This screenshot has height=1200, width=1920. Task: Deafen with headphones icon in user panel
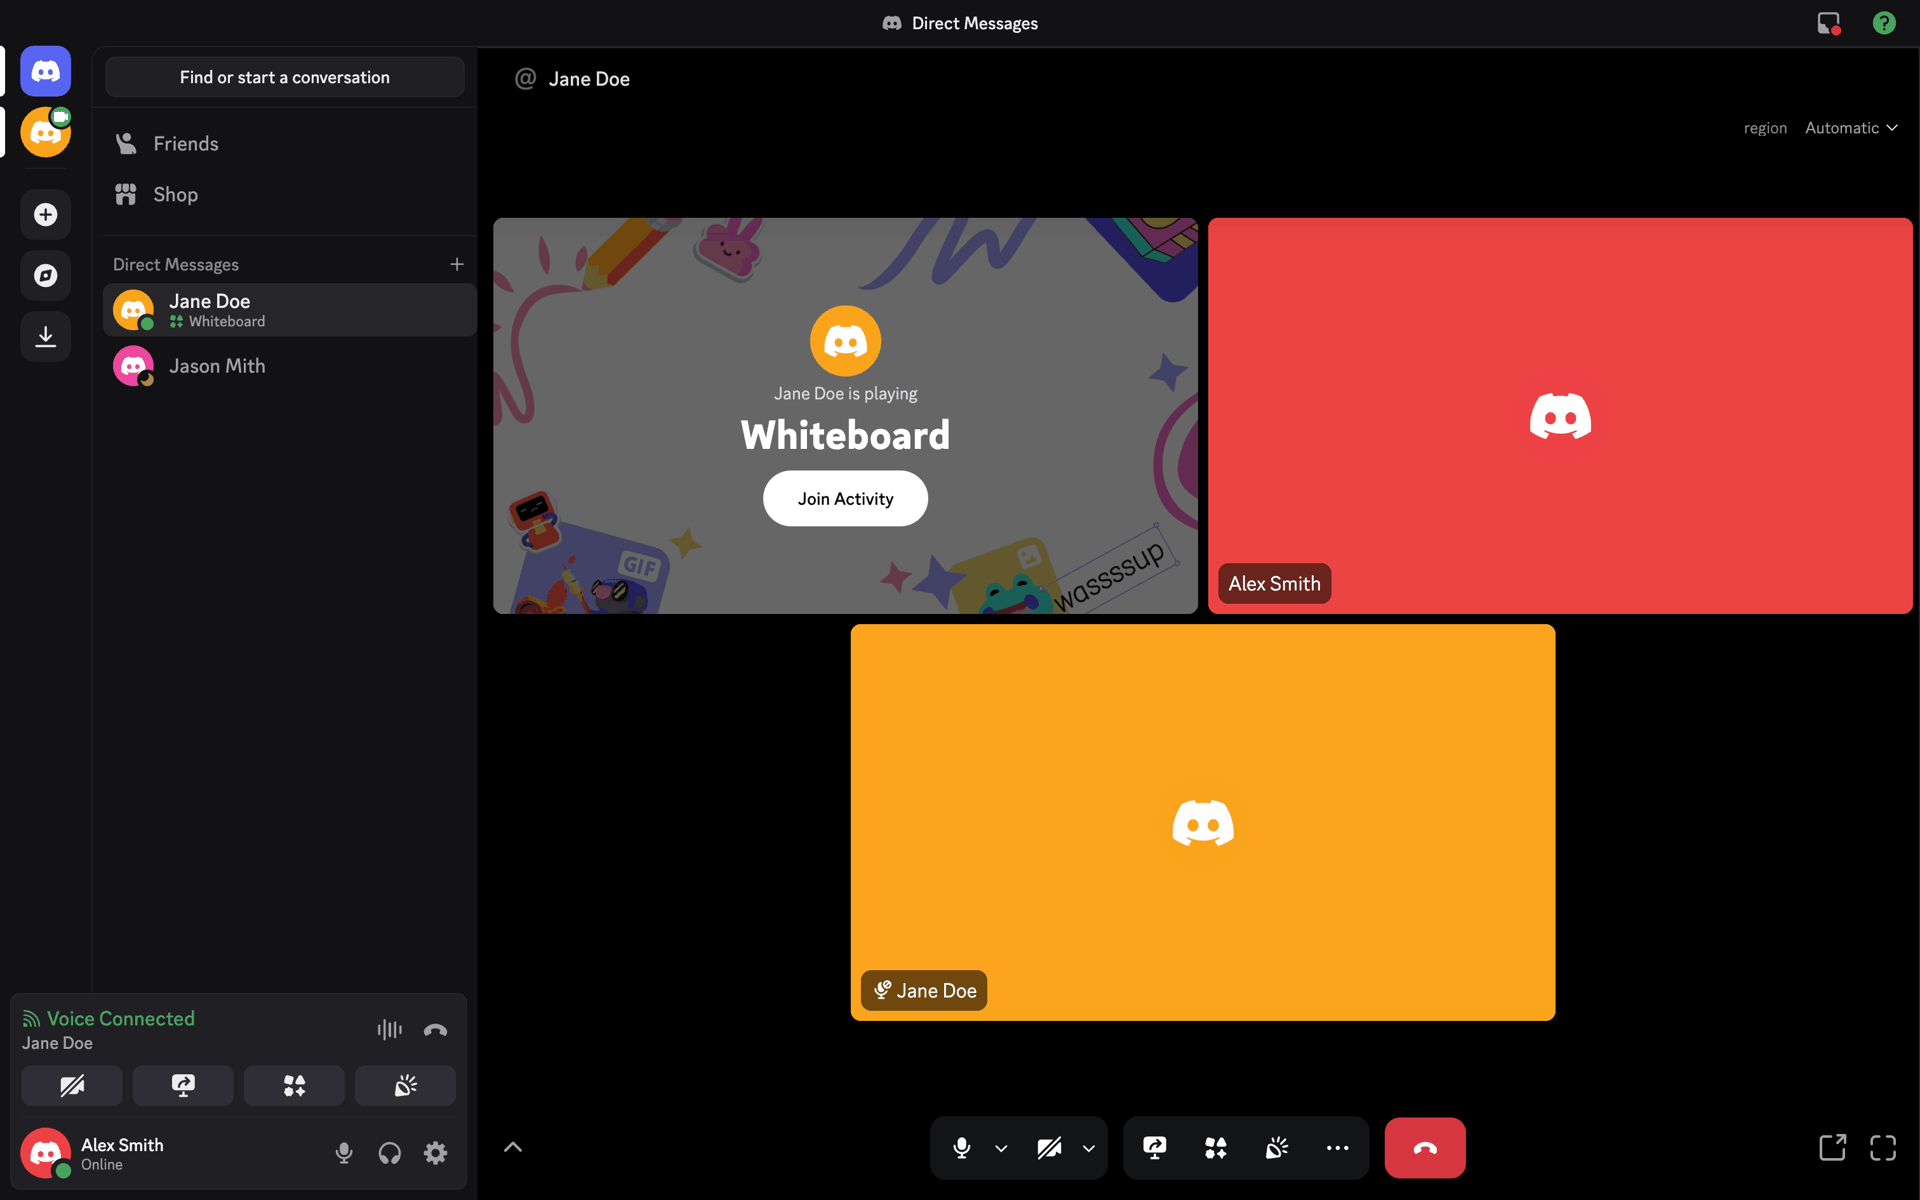click(x=390, y=1153)
